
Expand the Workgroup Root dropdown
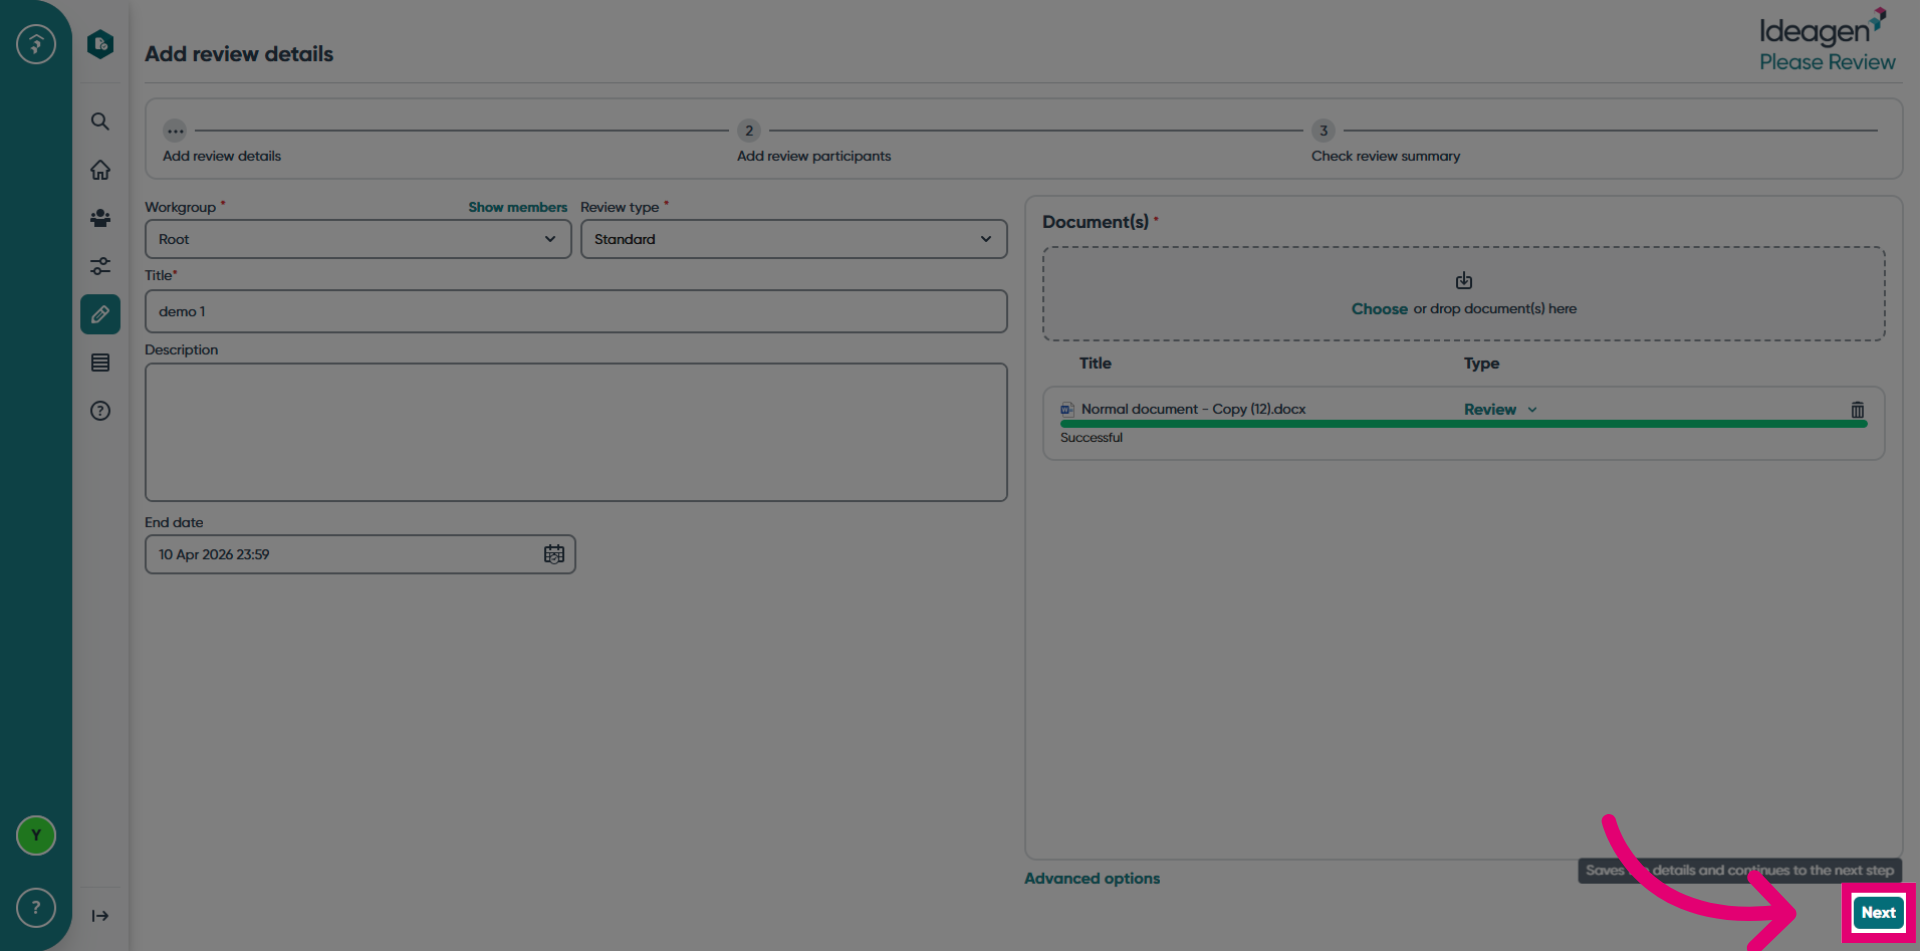pos(358,239)
